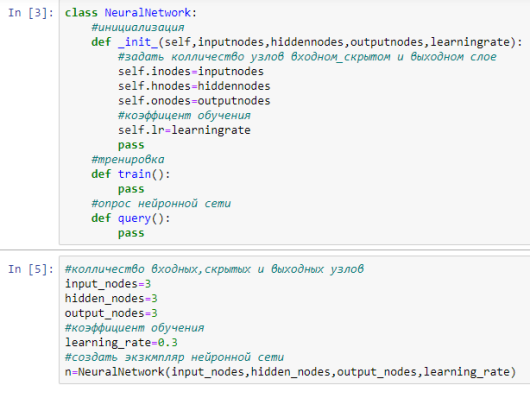The image size is (530, 398).
Task: Click the 'self.onodes=outputnodes' line
Action: (x=194, y=101)
